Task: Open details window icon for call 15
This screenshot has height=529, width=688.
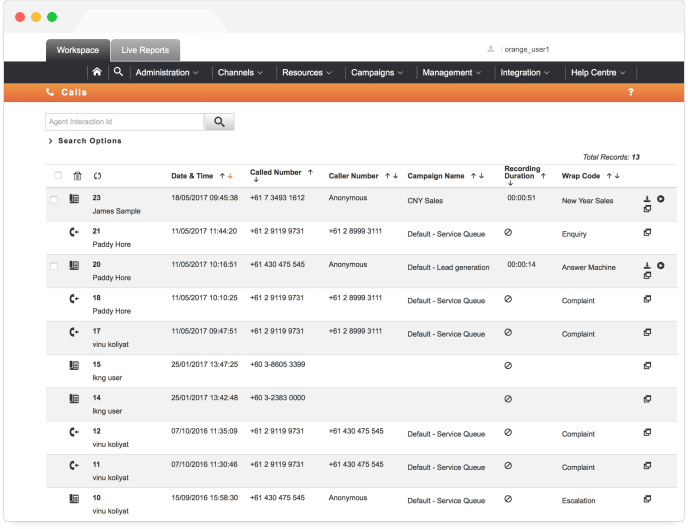Action: click(x=647, y=366)
